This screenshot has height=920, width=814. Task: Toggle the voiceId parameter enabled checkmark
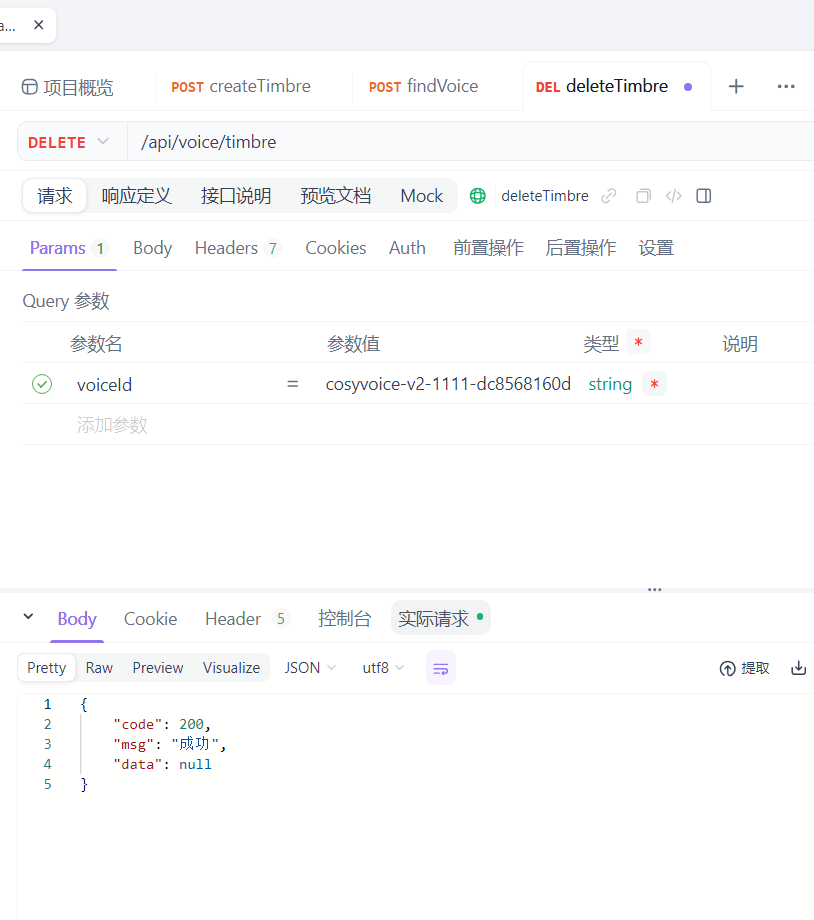click(x=42, y=384)
